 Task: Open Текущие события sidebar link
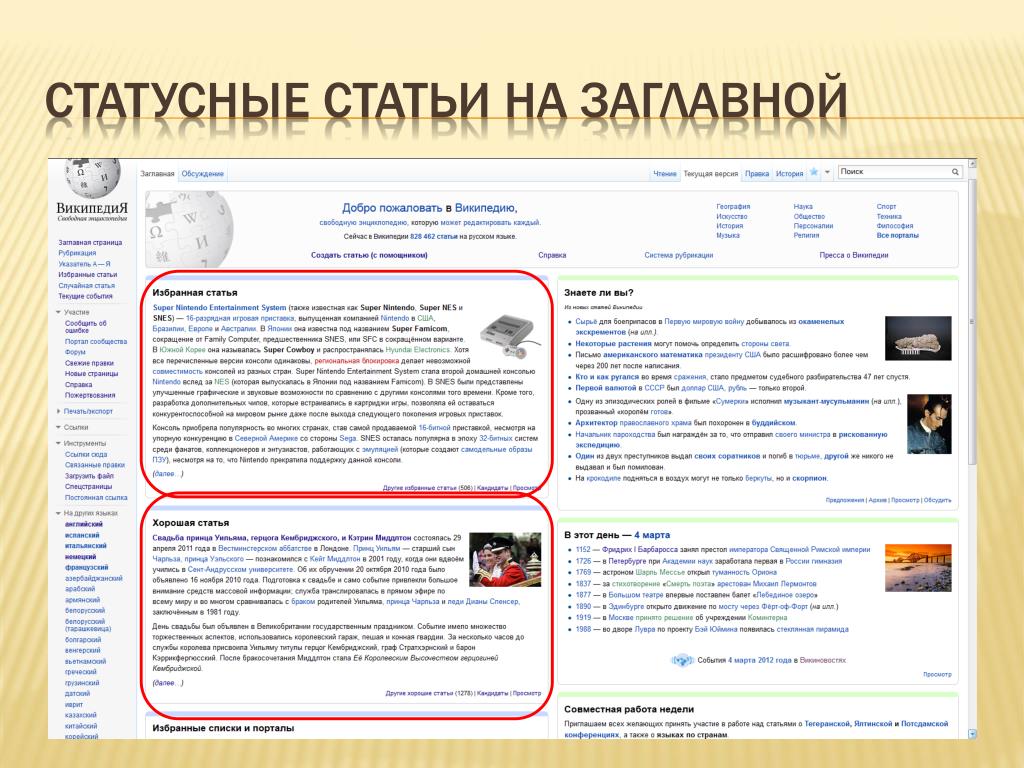click(x=86, y=296)
